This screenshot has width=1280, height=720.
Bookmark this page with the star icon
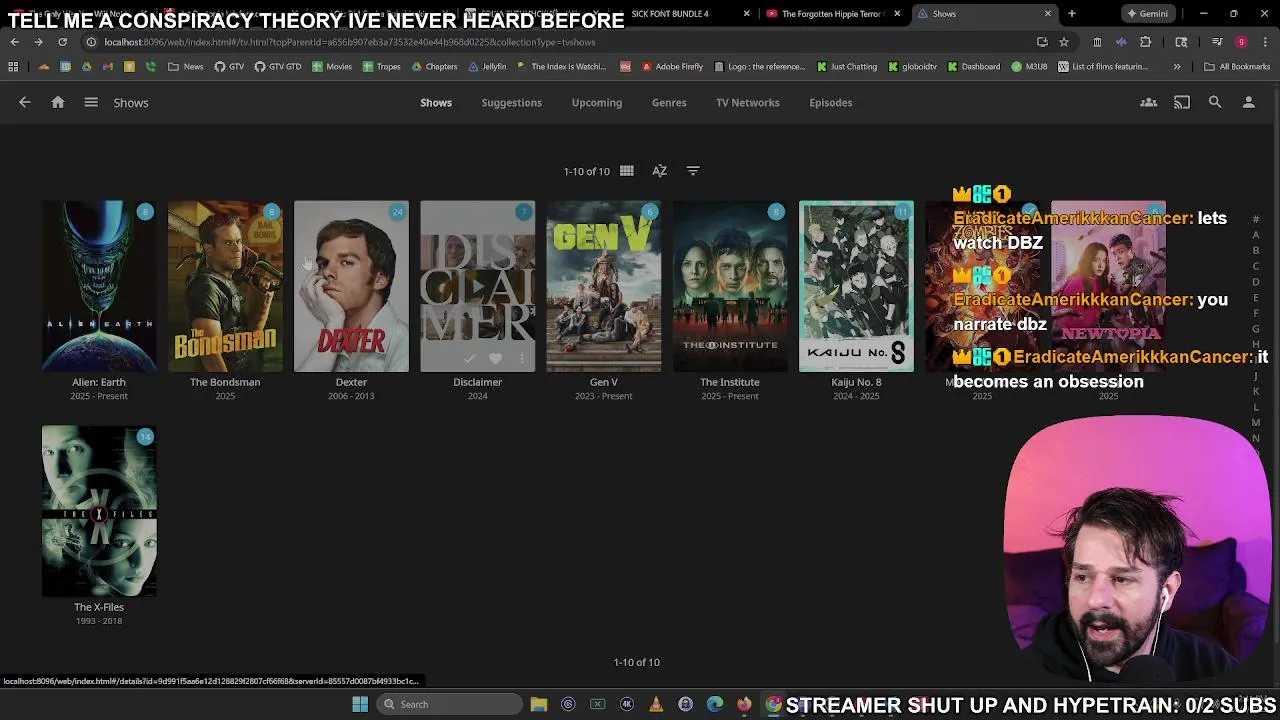(x=1064, y=42)
